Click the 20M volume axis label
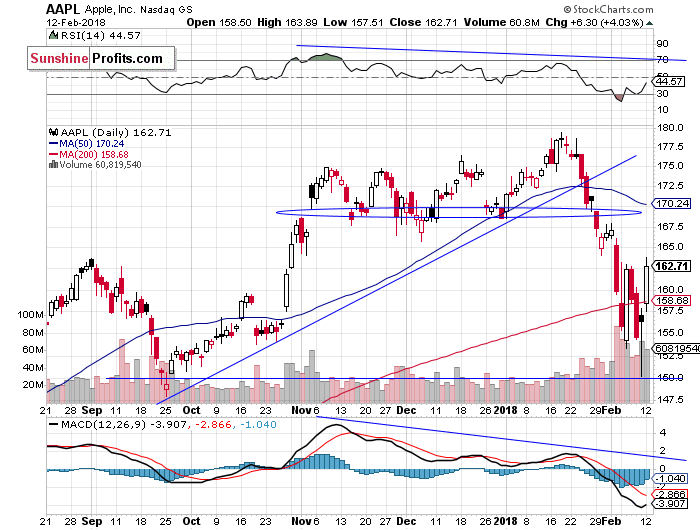The width and height of the screenshot is (700, 530). (33, 385)
